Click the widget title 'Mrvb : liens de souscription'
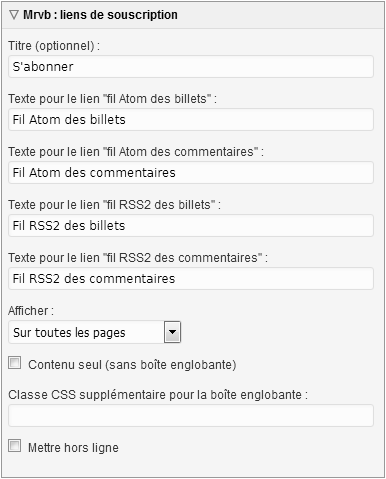This screenshot has width=386, height=479. (100, 15)
